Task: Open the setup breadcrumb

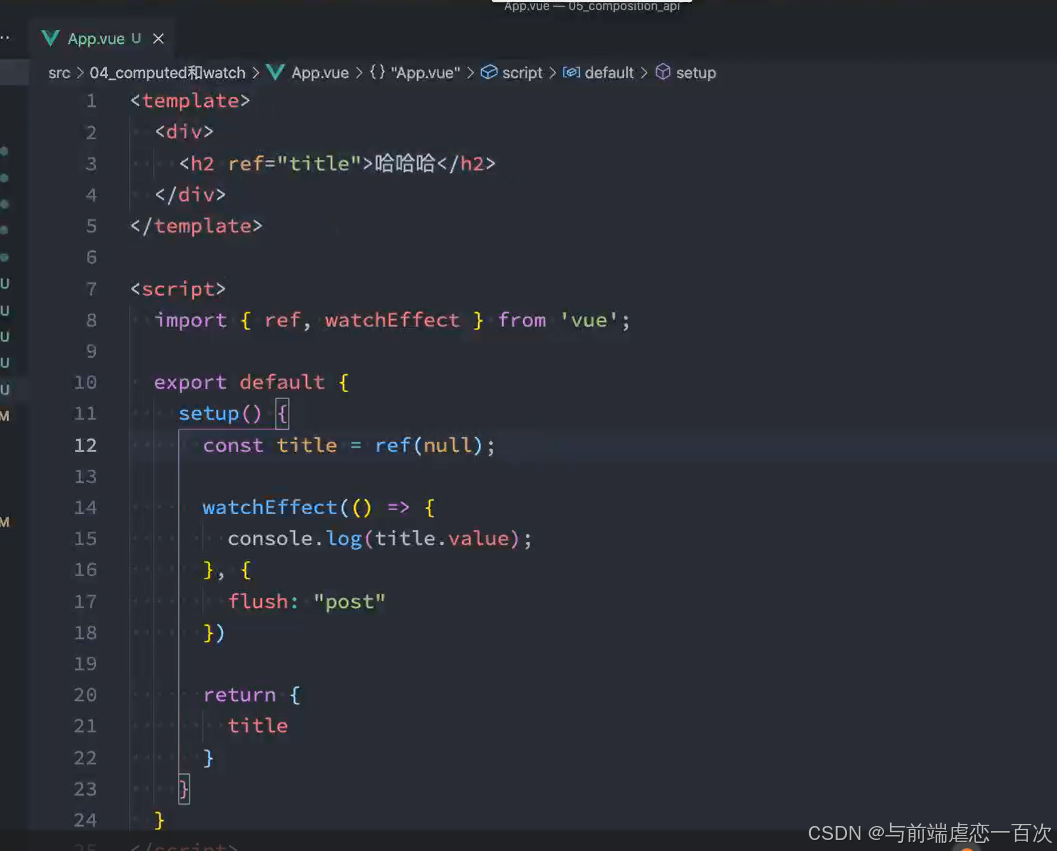Action: pyautogui.click(x=696, y=73)
